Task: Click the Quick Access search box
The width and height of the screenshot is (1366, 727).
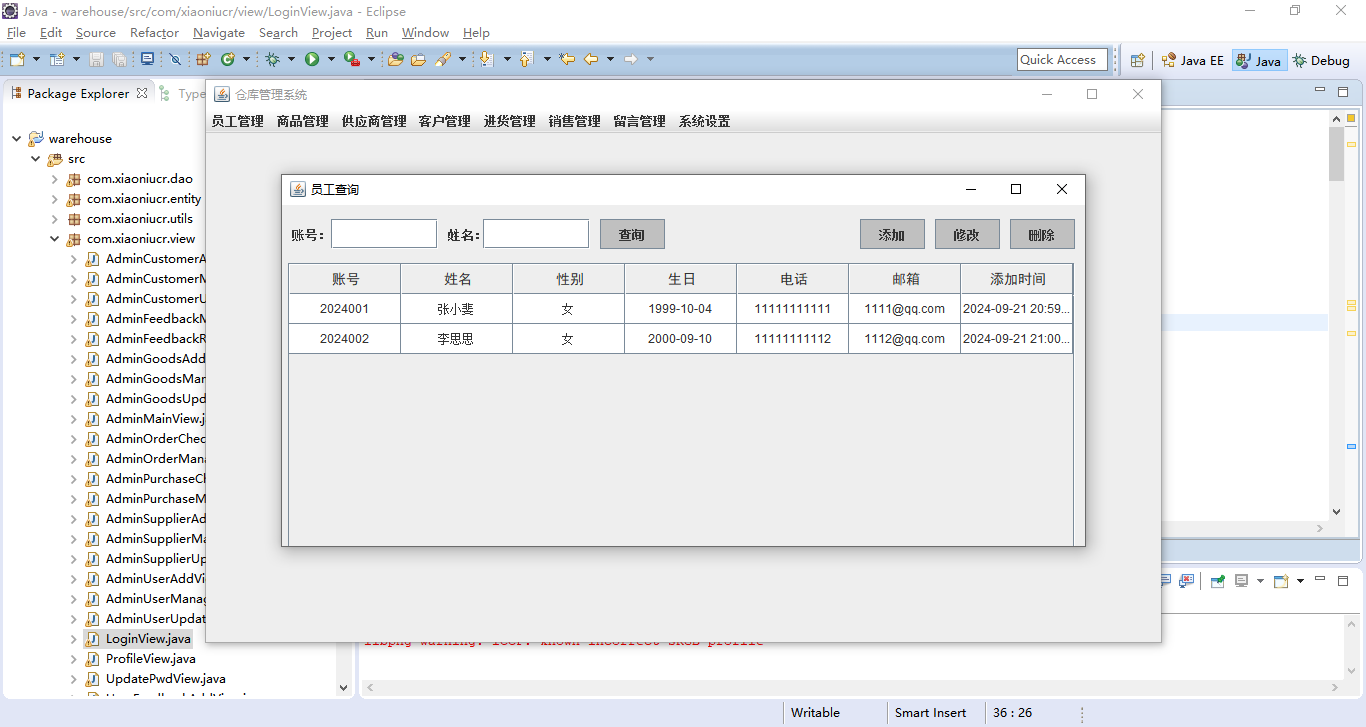Action: [1062, 60]
